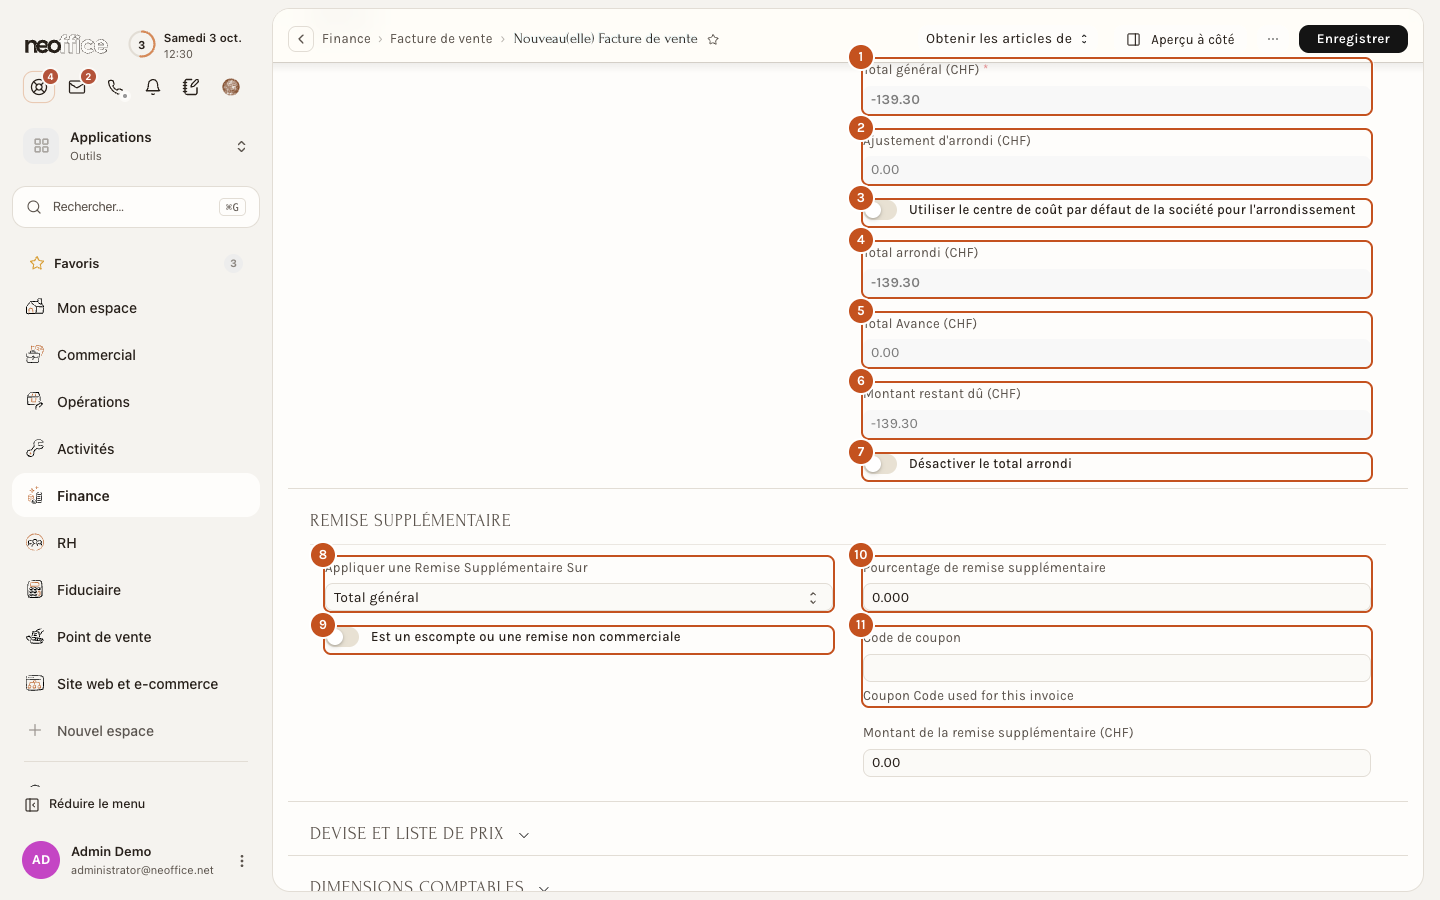
Task: Open Appliquer une Remise Supplémentaire Sur dropdown
Action: (578, 597)
